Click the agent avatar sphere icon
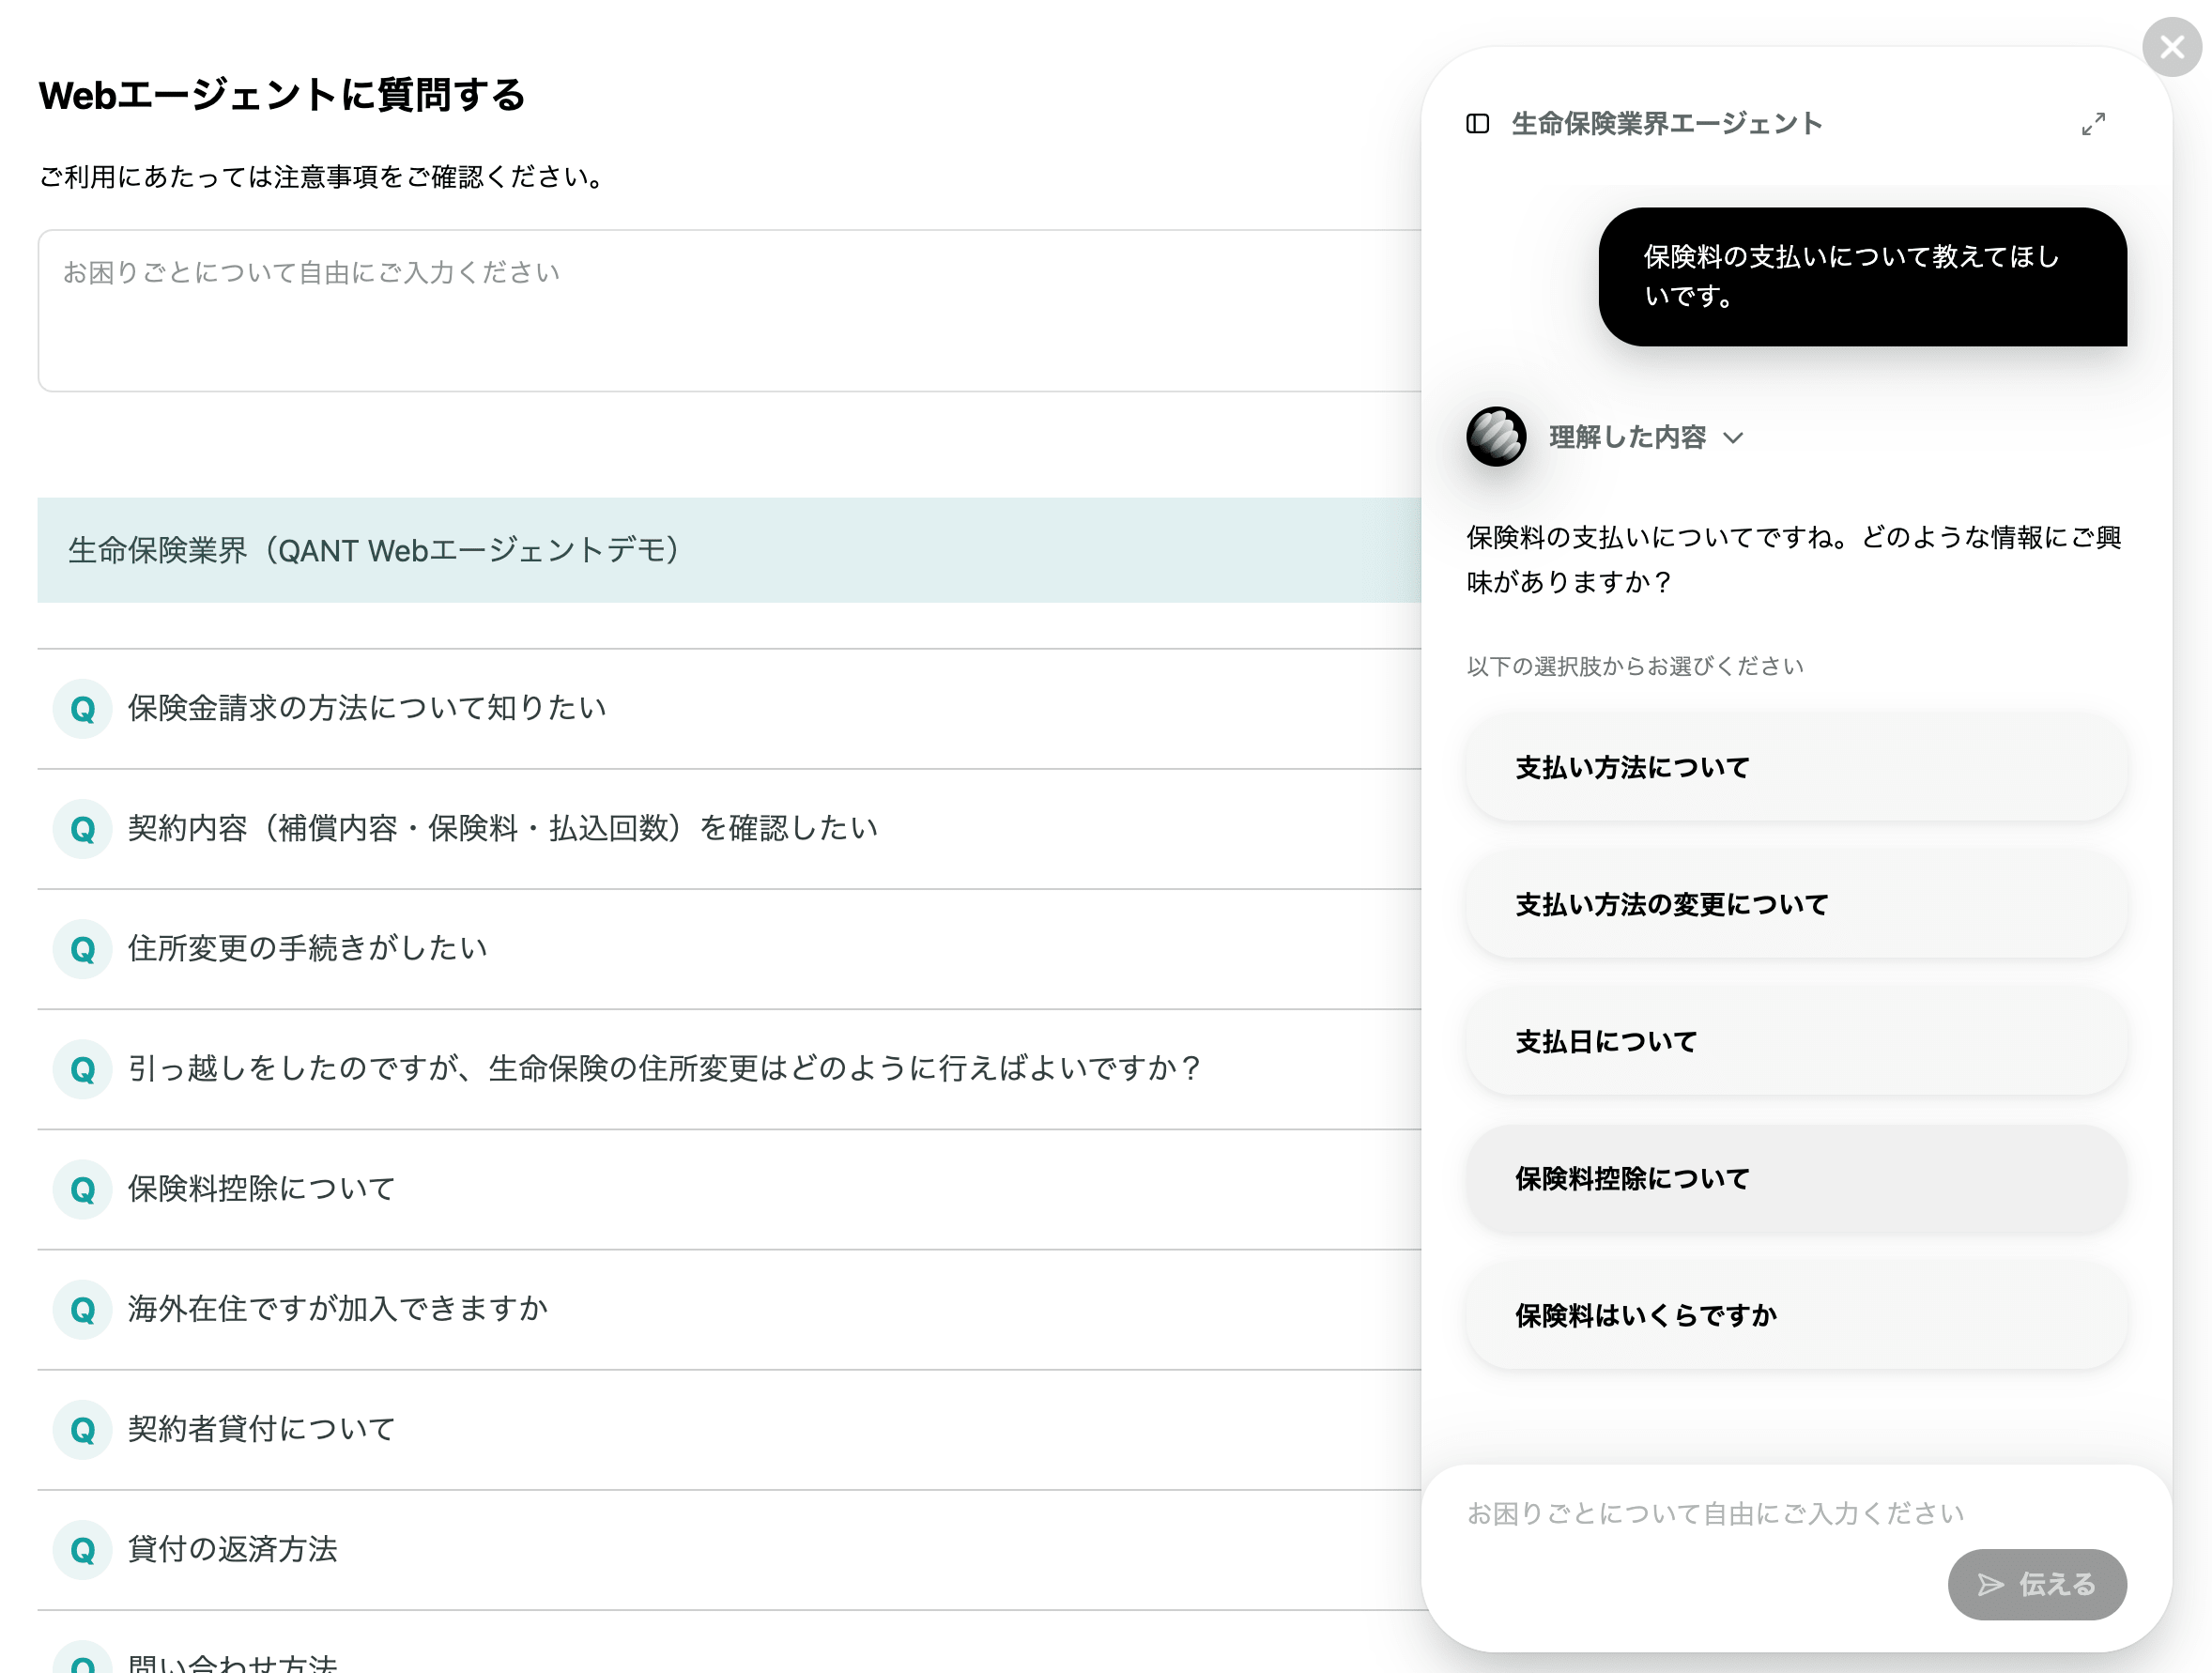2212x1673 pixels. click(x=1496, y=437)
